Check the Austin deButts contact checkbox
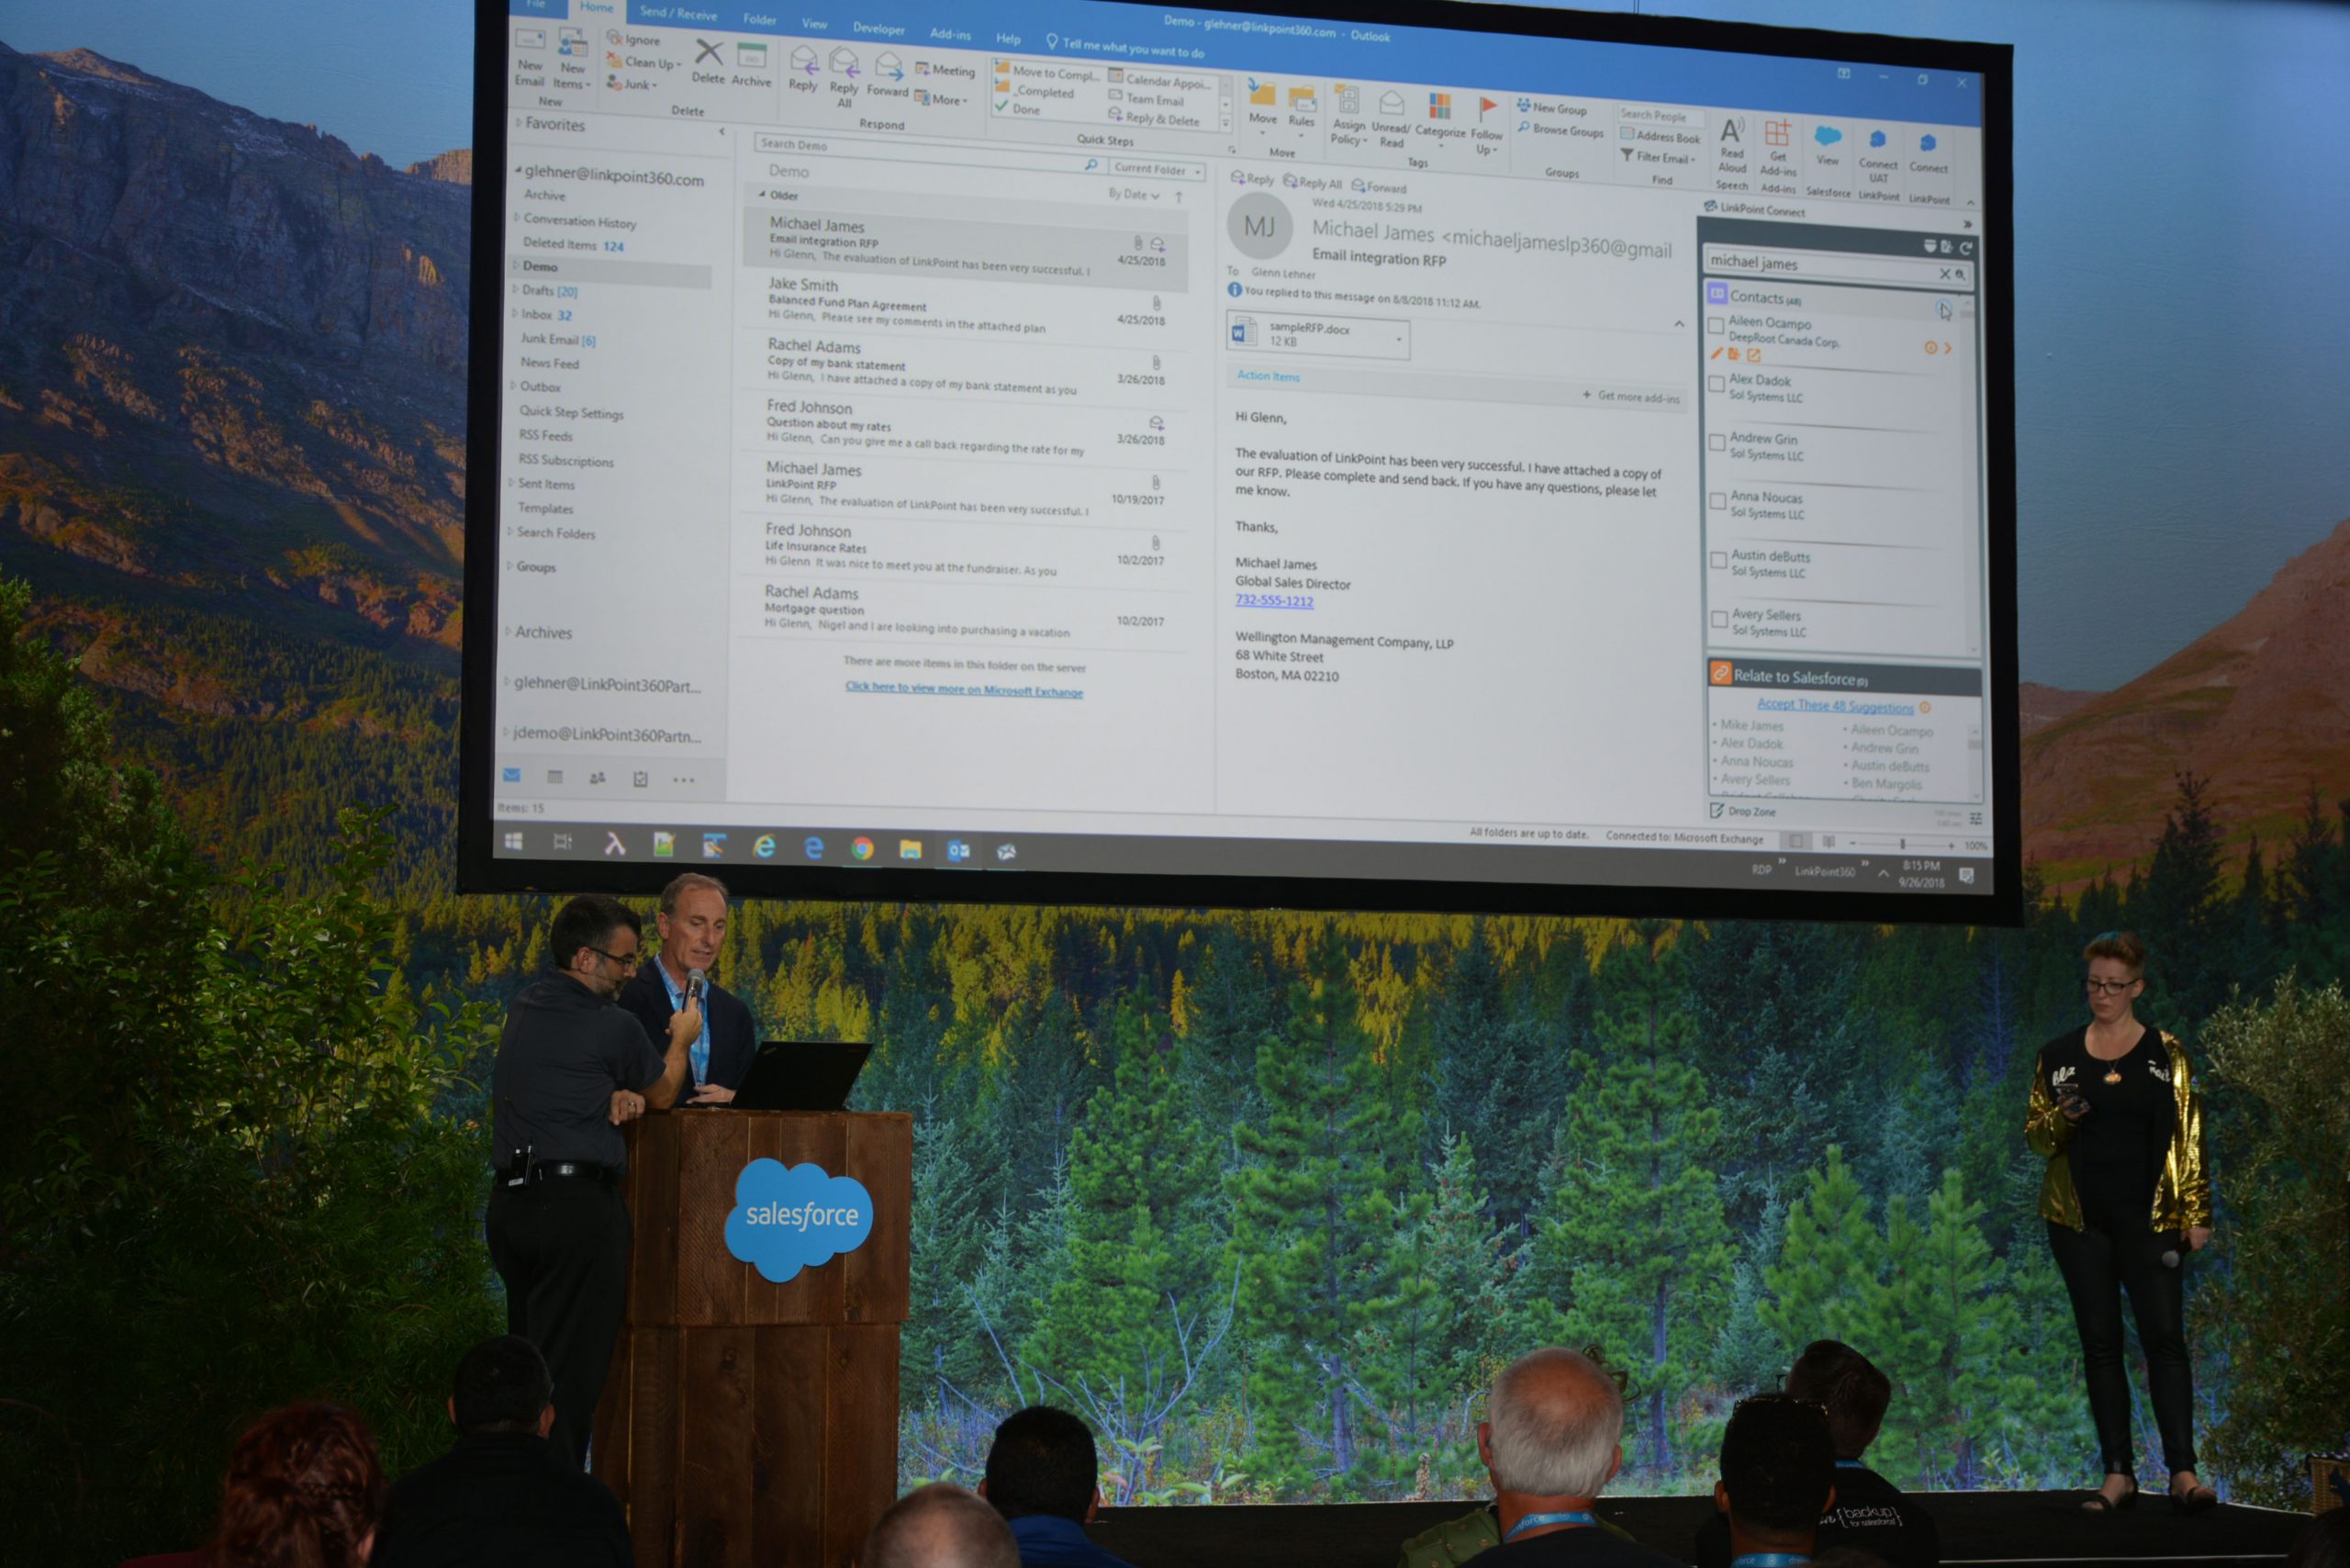 [1718, 560]
